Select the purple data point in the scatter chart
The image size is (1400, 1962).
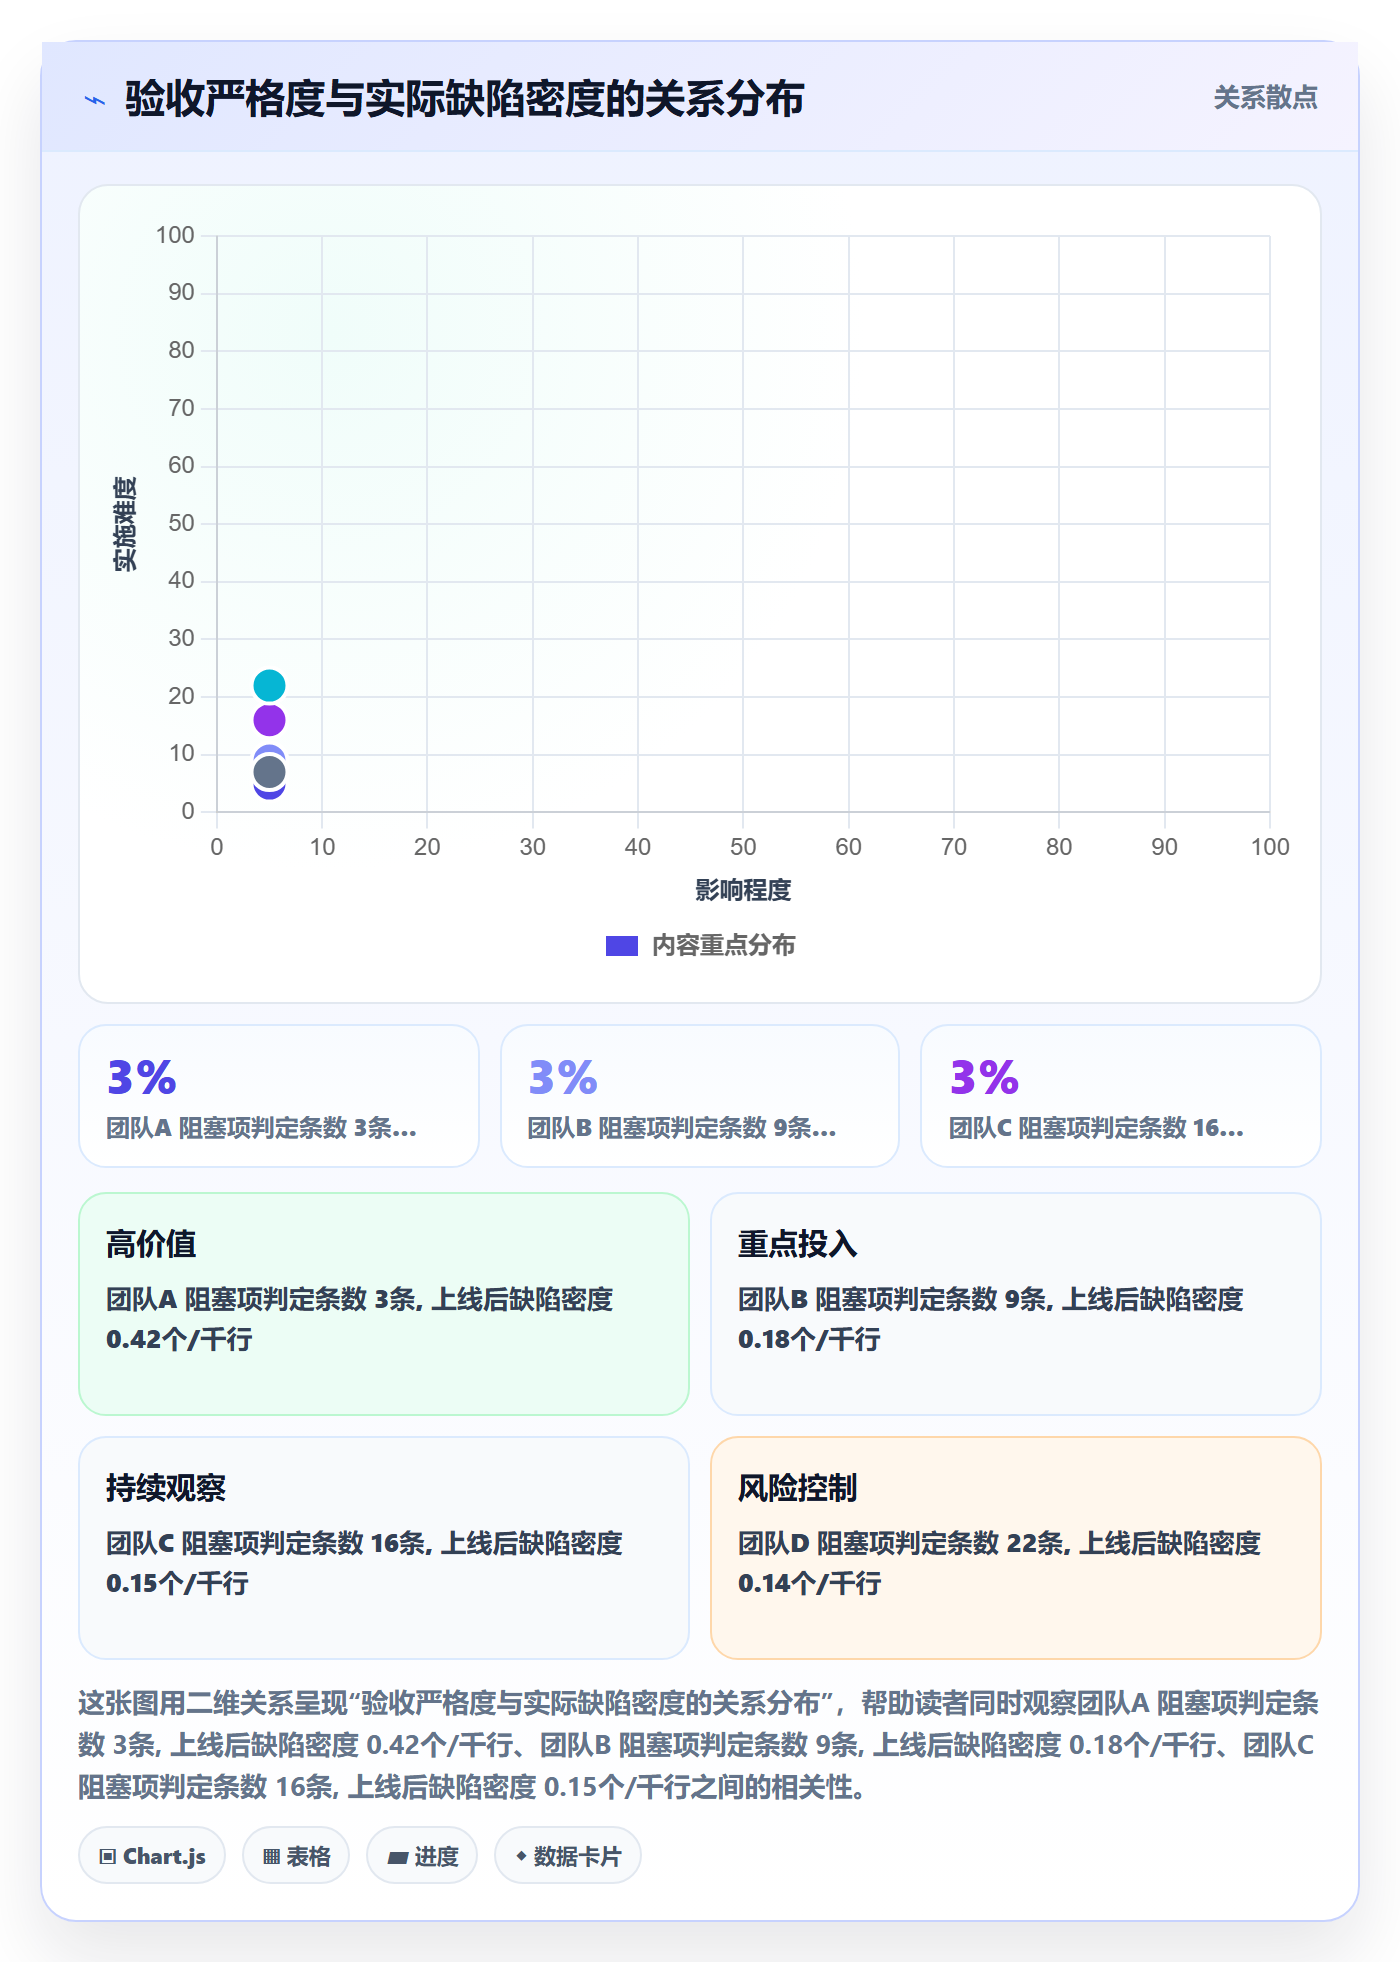coord(269,720)
